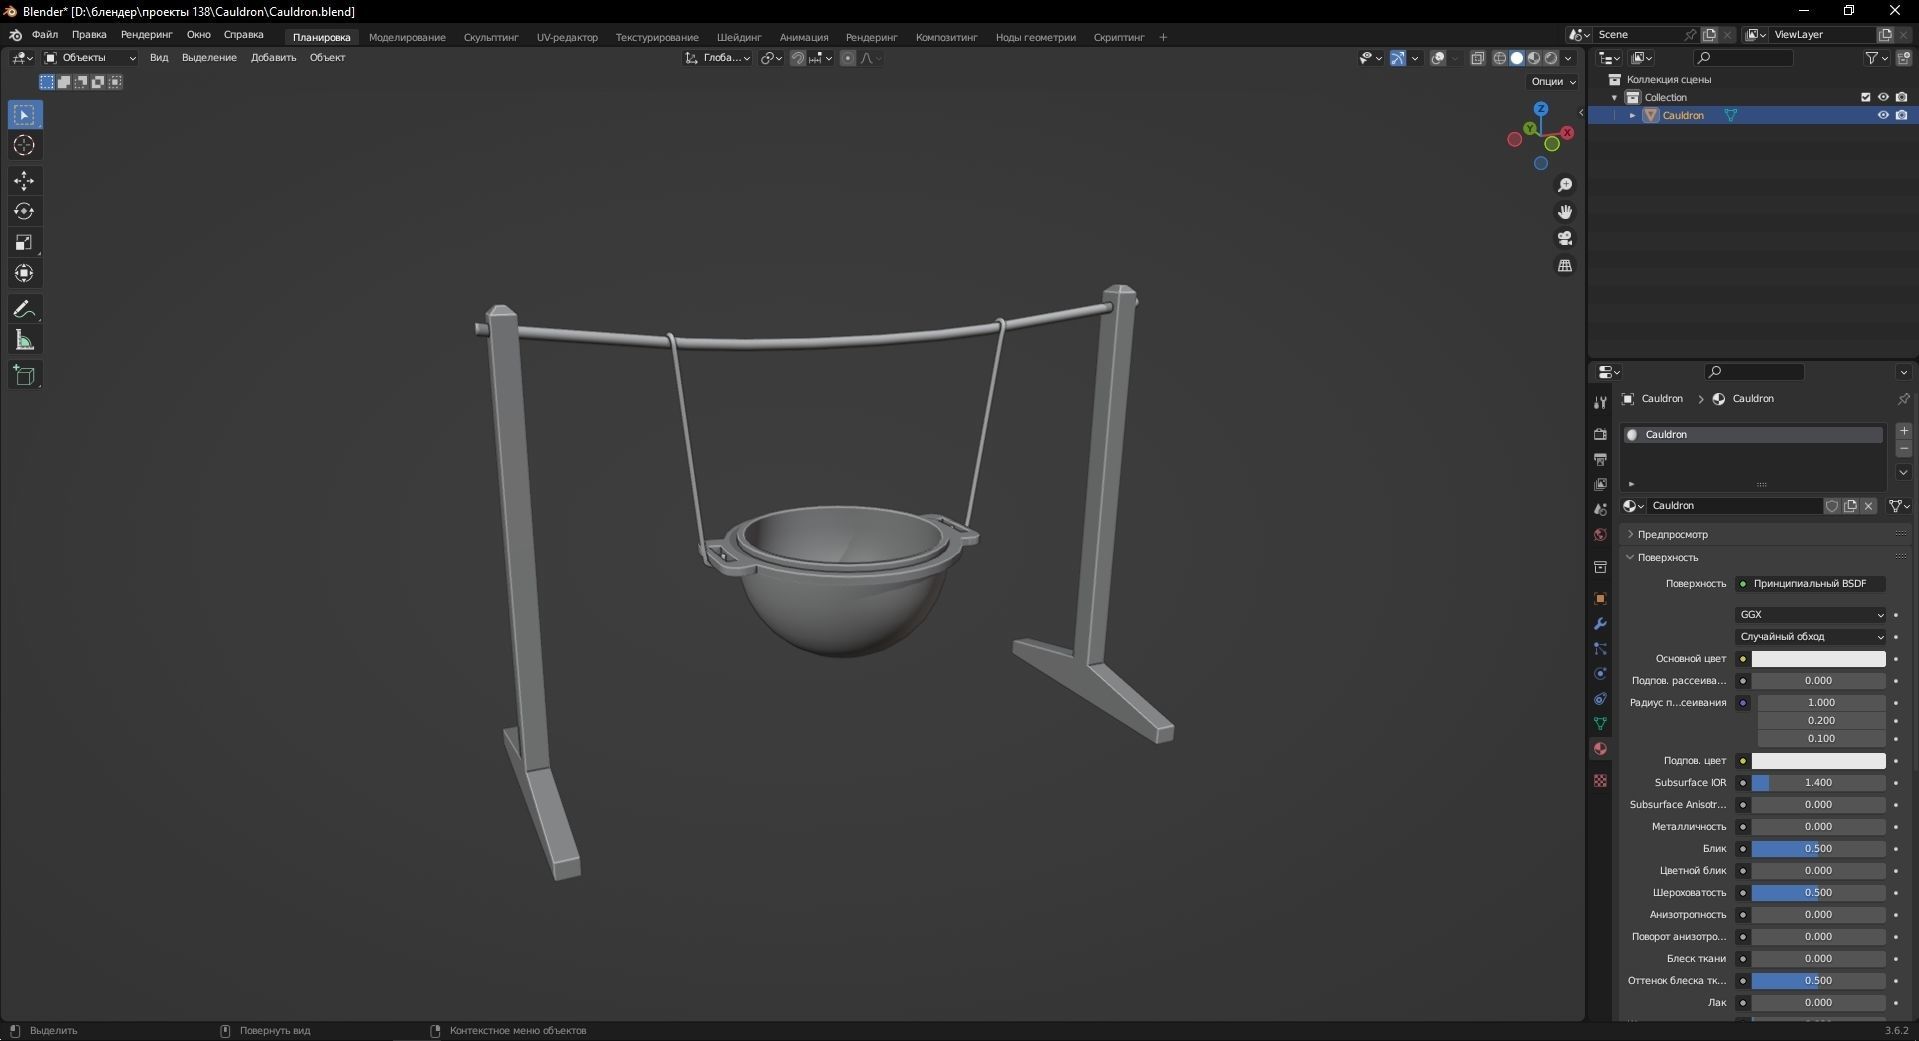Click the Основной цвет color swatch
Image resolution: width=1919 pixels, height=1041 pixels.
1818,659
